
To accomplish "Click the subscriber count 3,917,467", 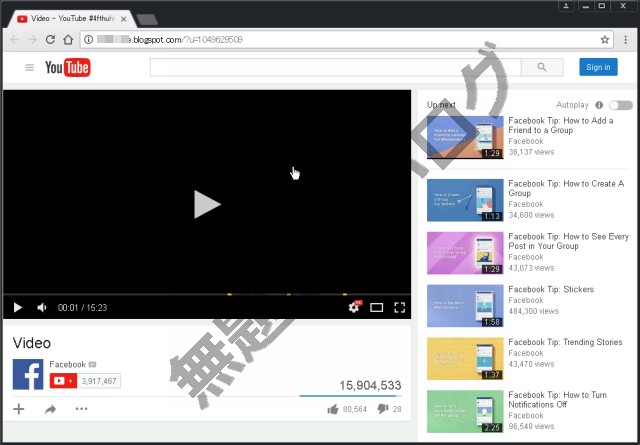I will pos(99,381).
